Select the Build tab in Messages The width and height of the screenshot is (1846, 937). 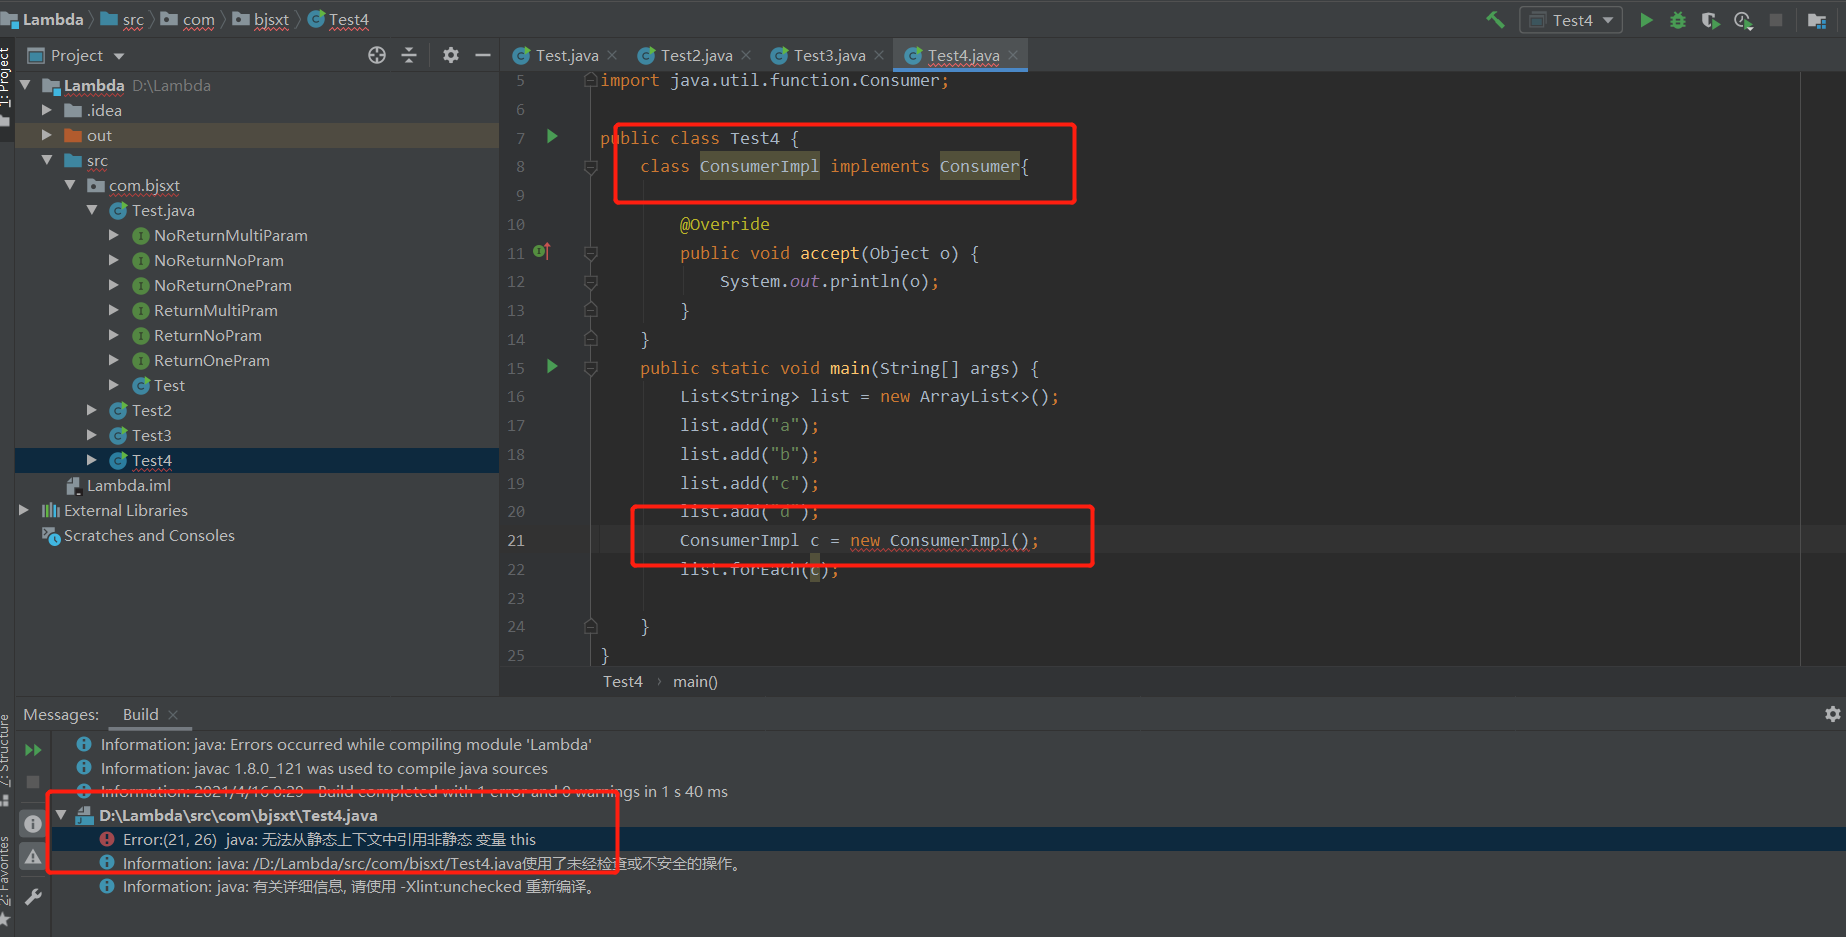point(140,714)
